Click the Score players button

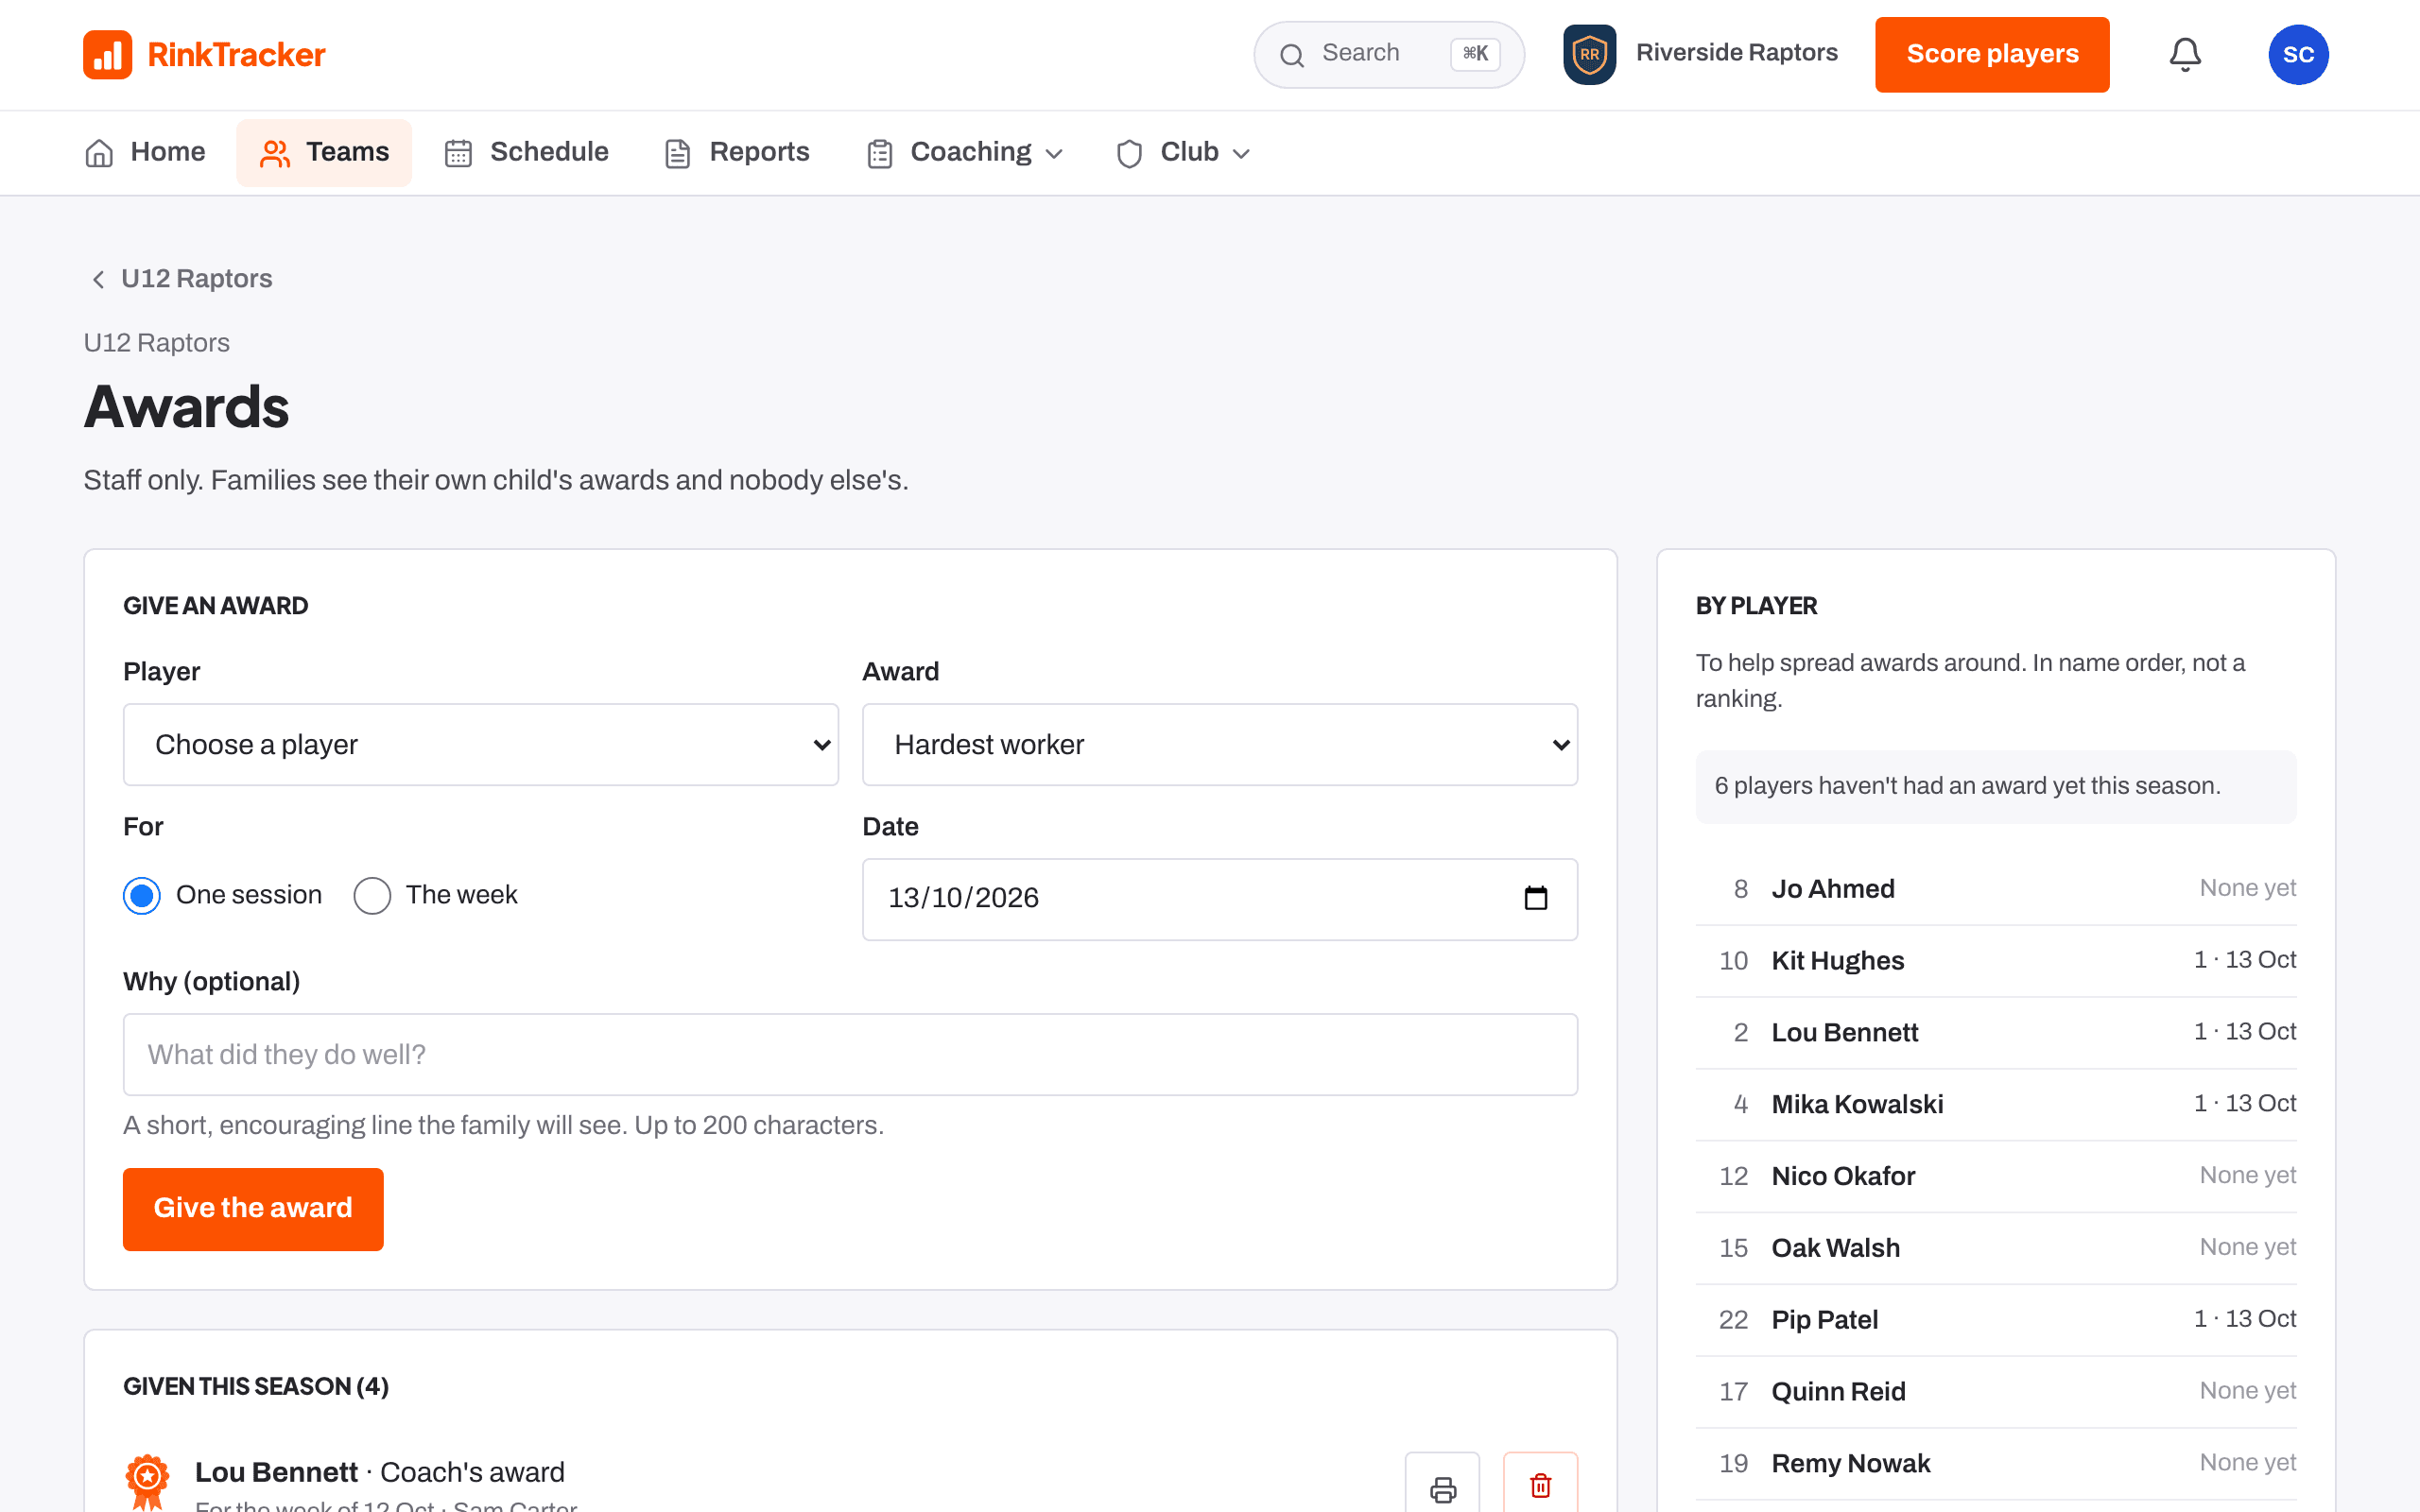coord(1991,54)
